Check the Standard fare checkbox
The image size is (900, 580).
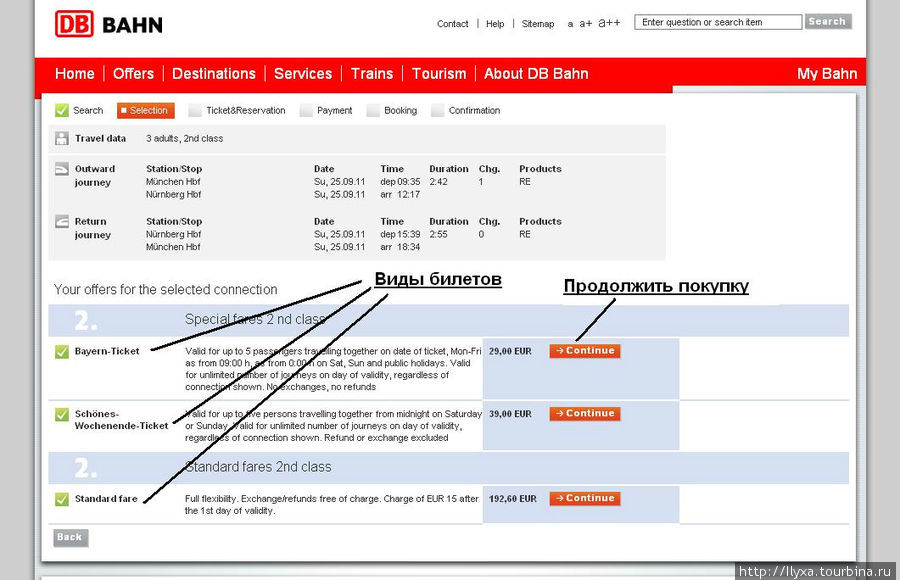(x=61, y=497)
